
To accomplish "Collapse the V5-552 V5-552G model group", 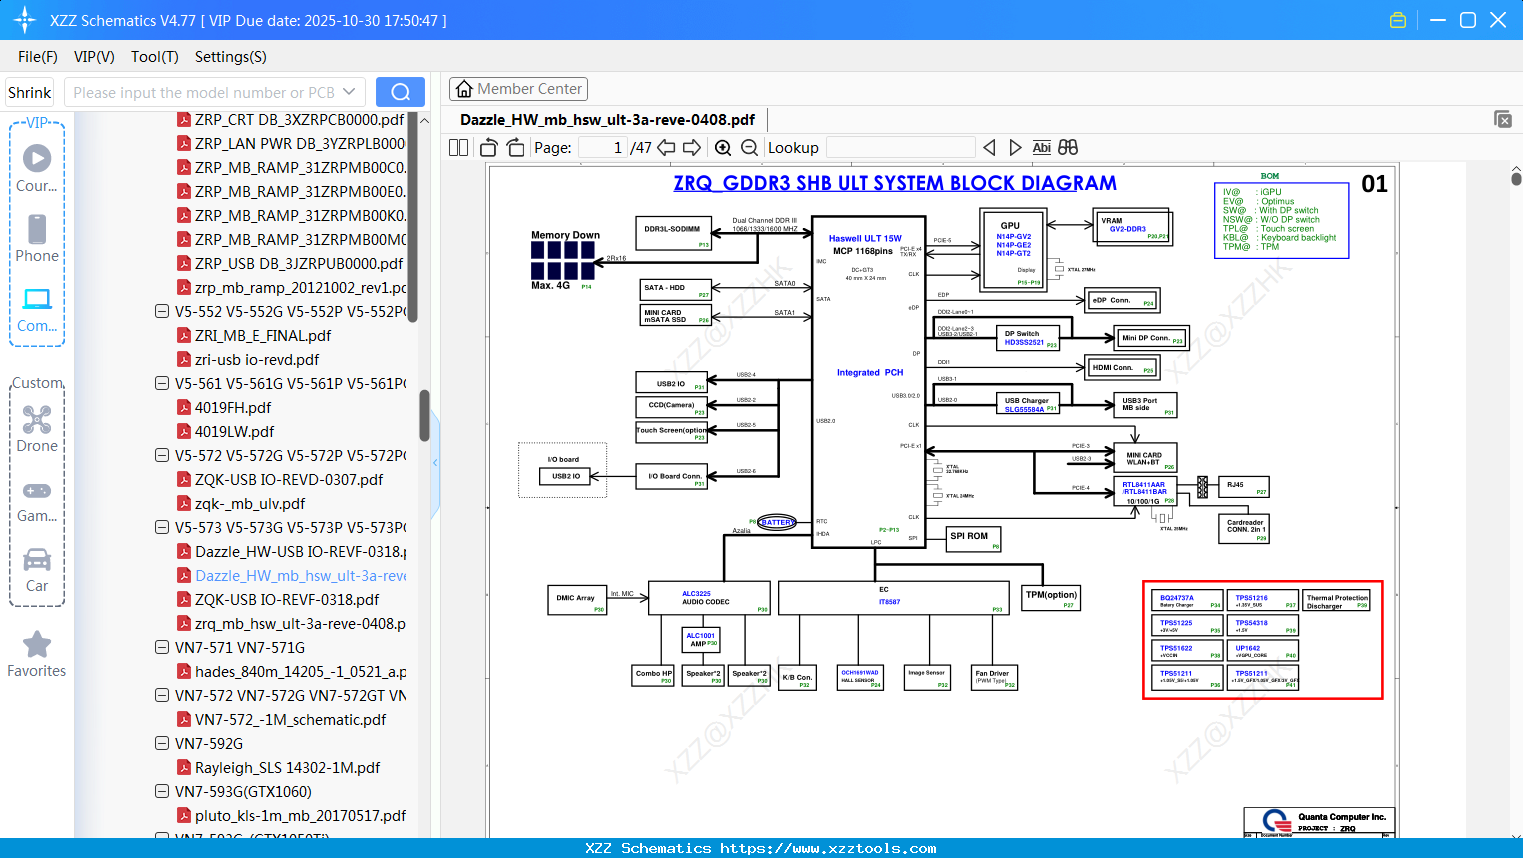I will [x=162, y=311].
